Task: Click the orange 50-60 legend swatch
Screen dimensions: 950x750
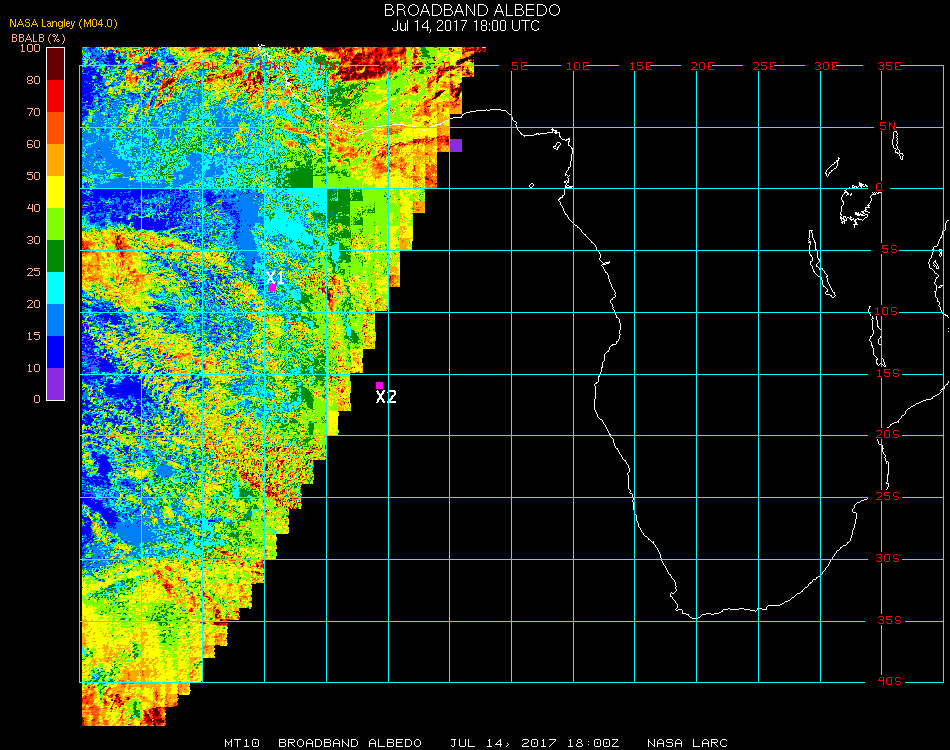Action: point(56,160)
